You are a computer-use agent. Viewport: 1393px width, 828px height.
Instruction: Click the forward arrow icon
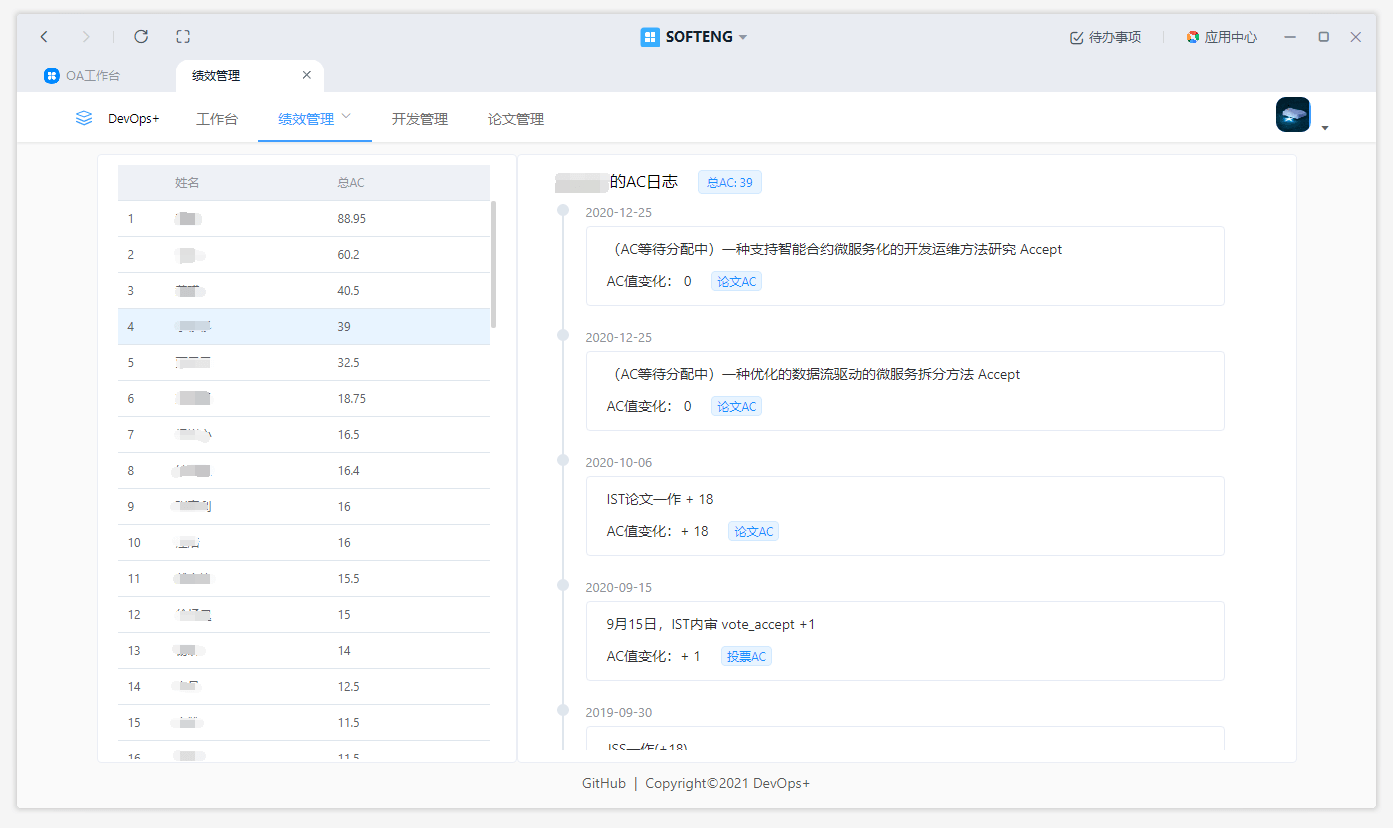click(86, 37)
